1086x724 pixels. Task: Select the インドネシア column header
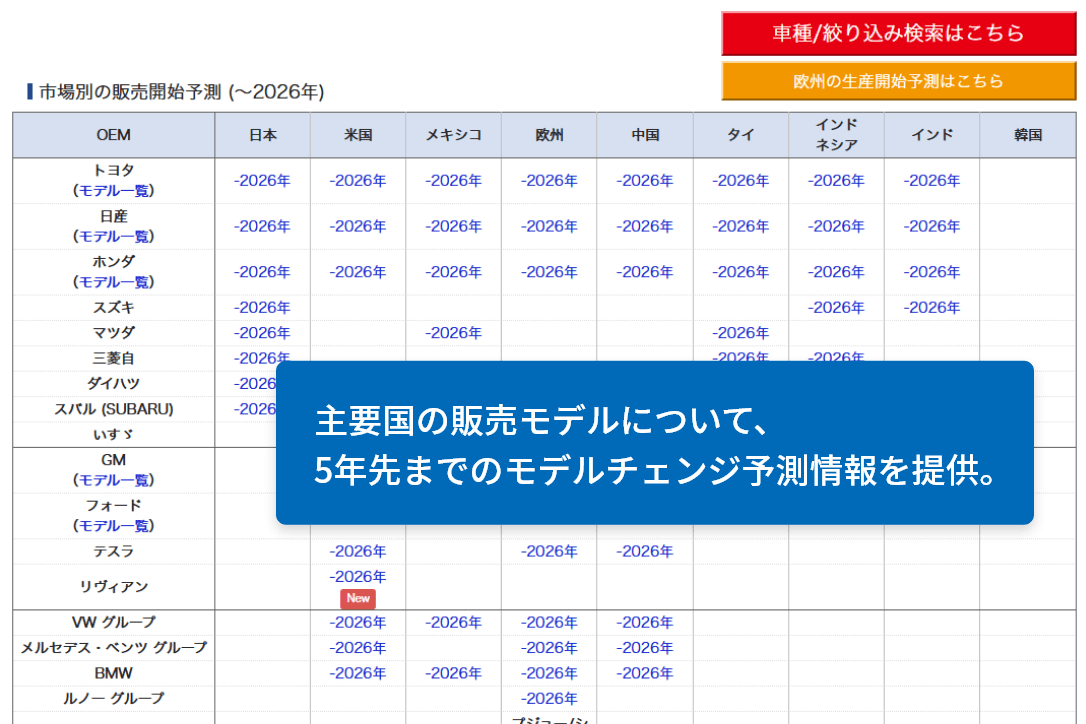point(836,135)
